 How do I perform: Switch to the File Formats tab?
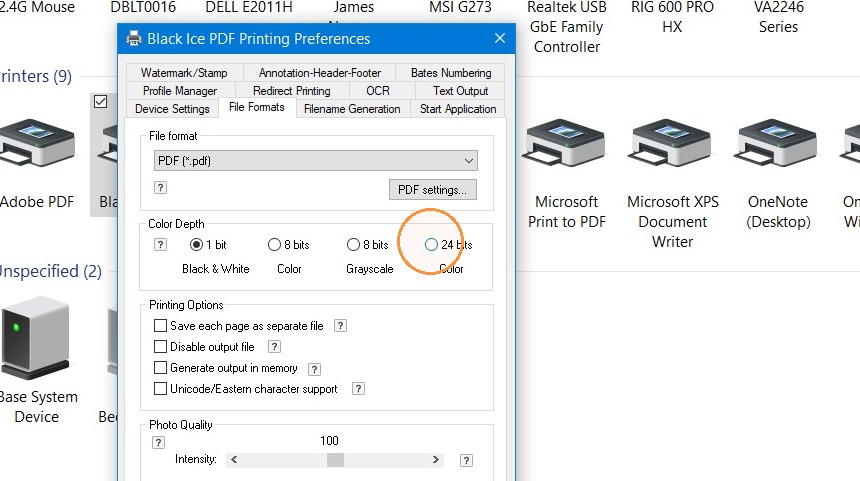[x=257, y=107]
